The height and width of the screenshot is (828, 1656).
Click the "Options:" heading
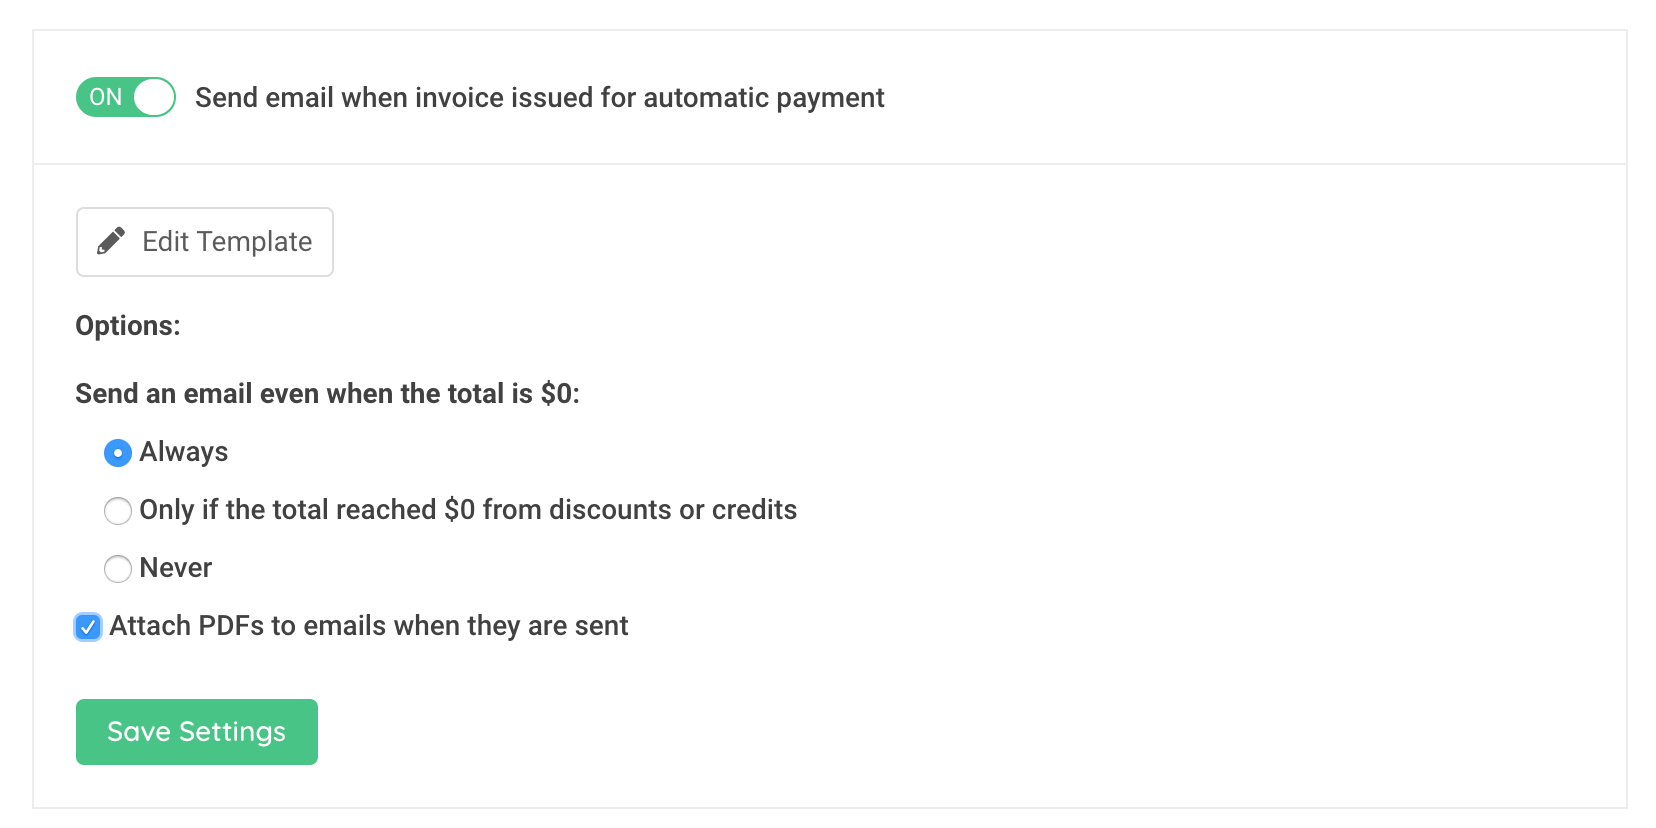(128, 326)
